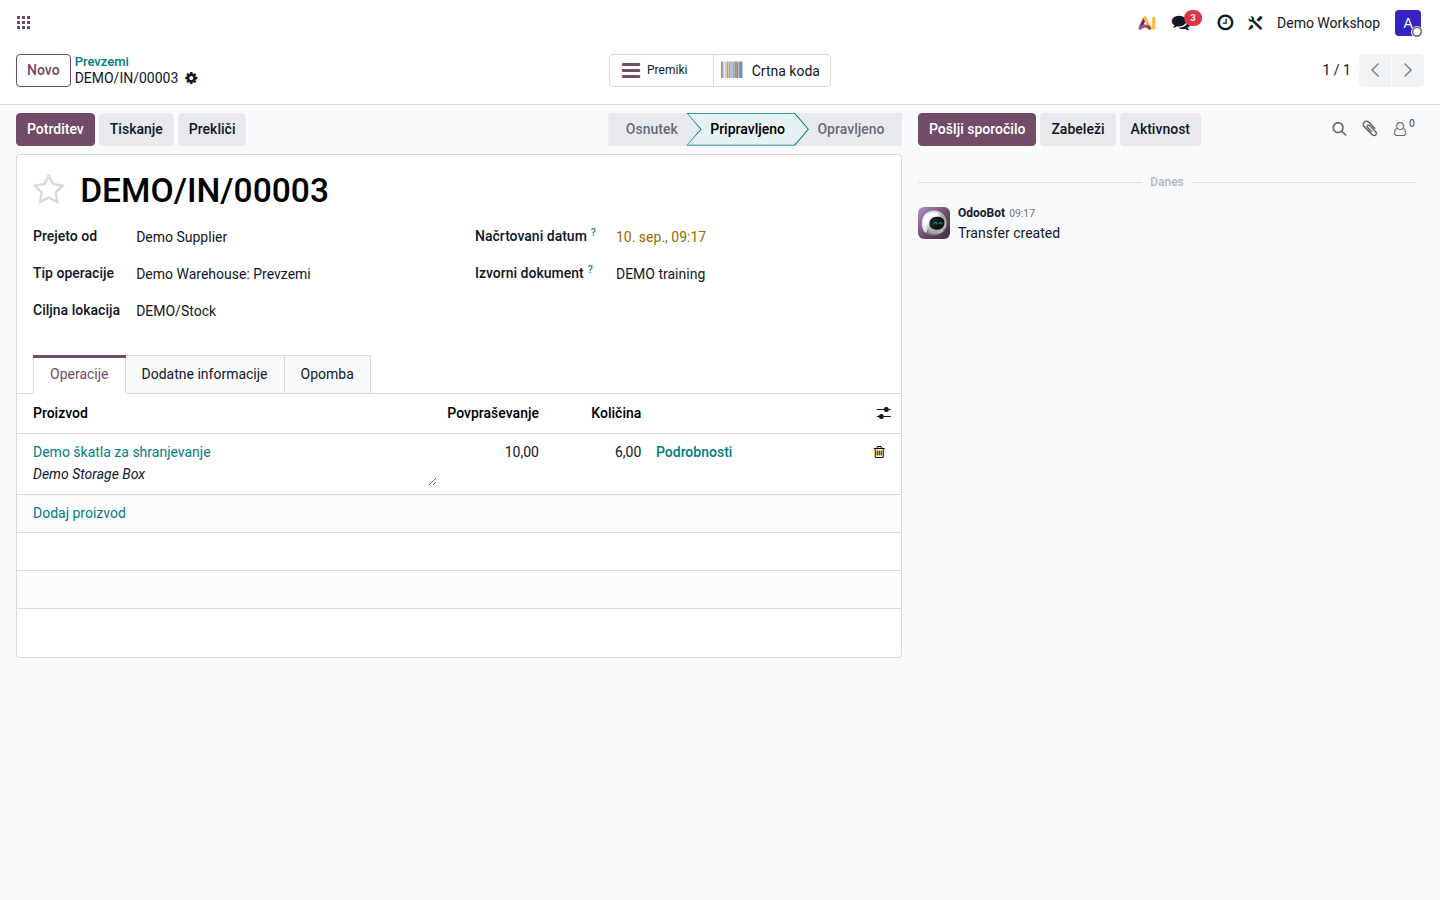
Task: Open the Premiki stat button
Action: tap(661, 70)
